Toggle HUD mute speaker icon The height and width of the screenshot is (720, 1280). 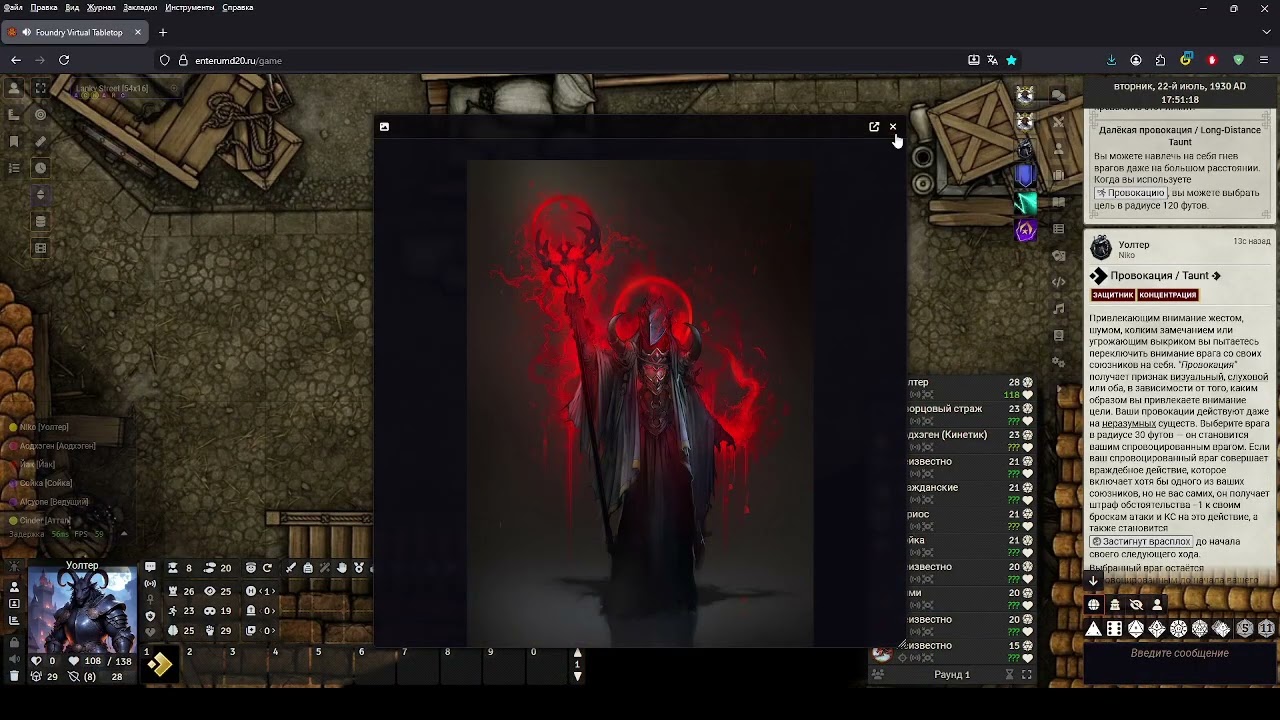(14, 658)
